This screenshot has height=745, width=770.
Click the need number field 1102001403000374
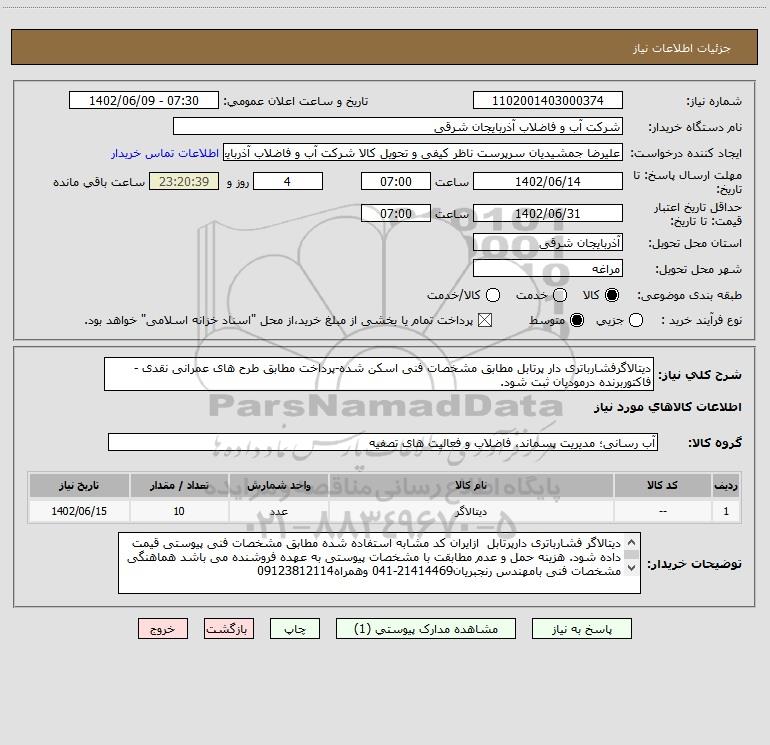[548, 100]
